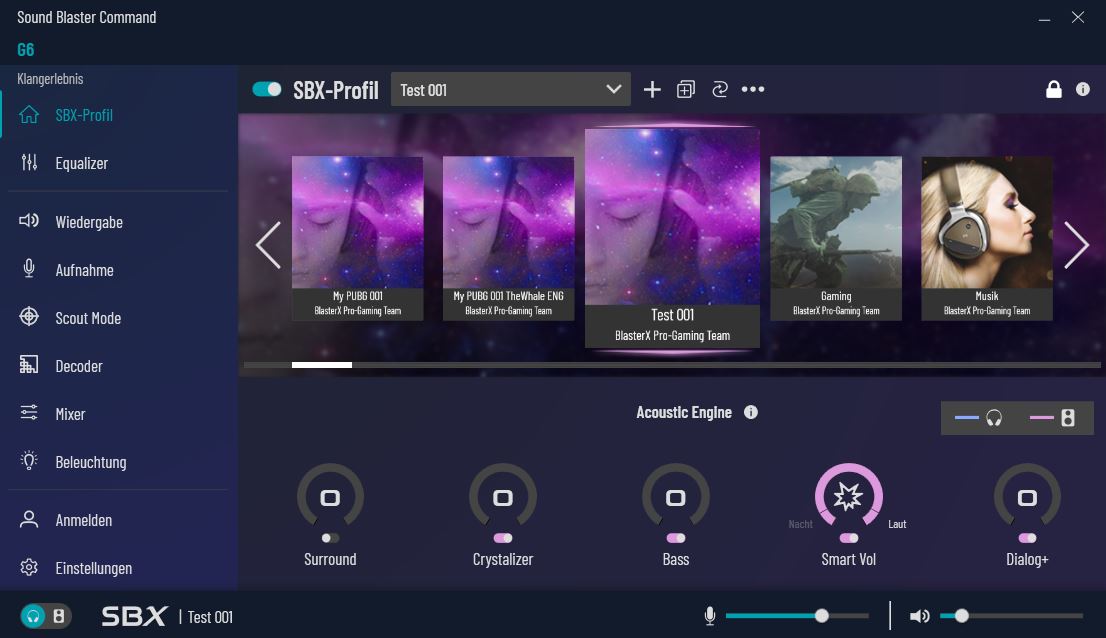Click the Mixer icon
The height and width of the screenshot is (638, 1106).
pyautogui.click(x=29, y=412)
